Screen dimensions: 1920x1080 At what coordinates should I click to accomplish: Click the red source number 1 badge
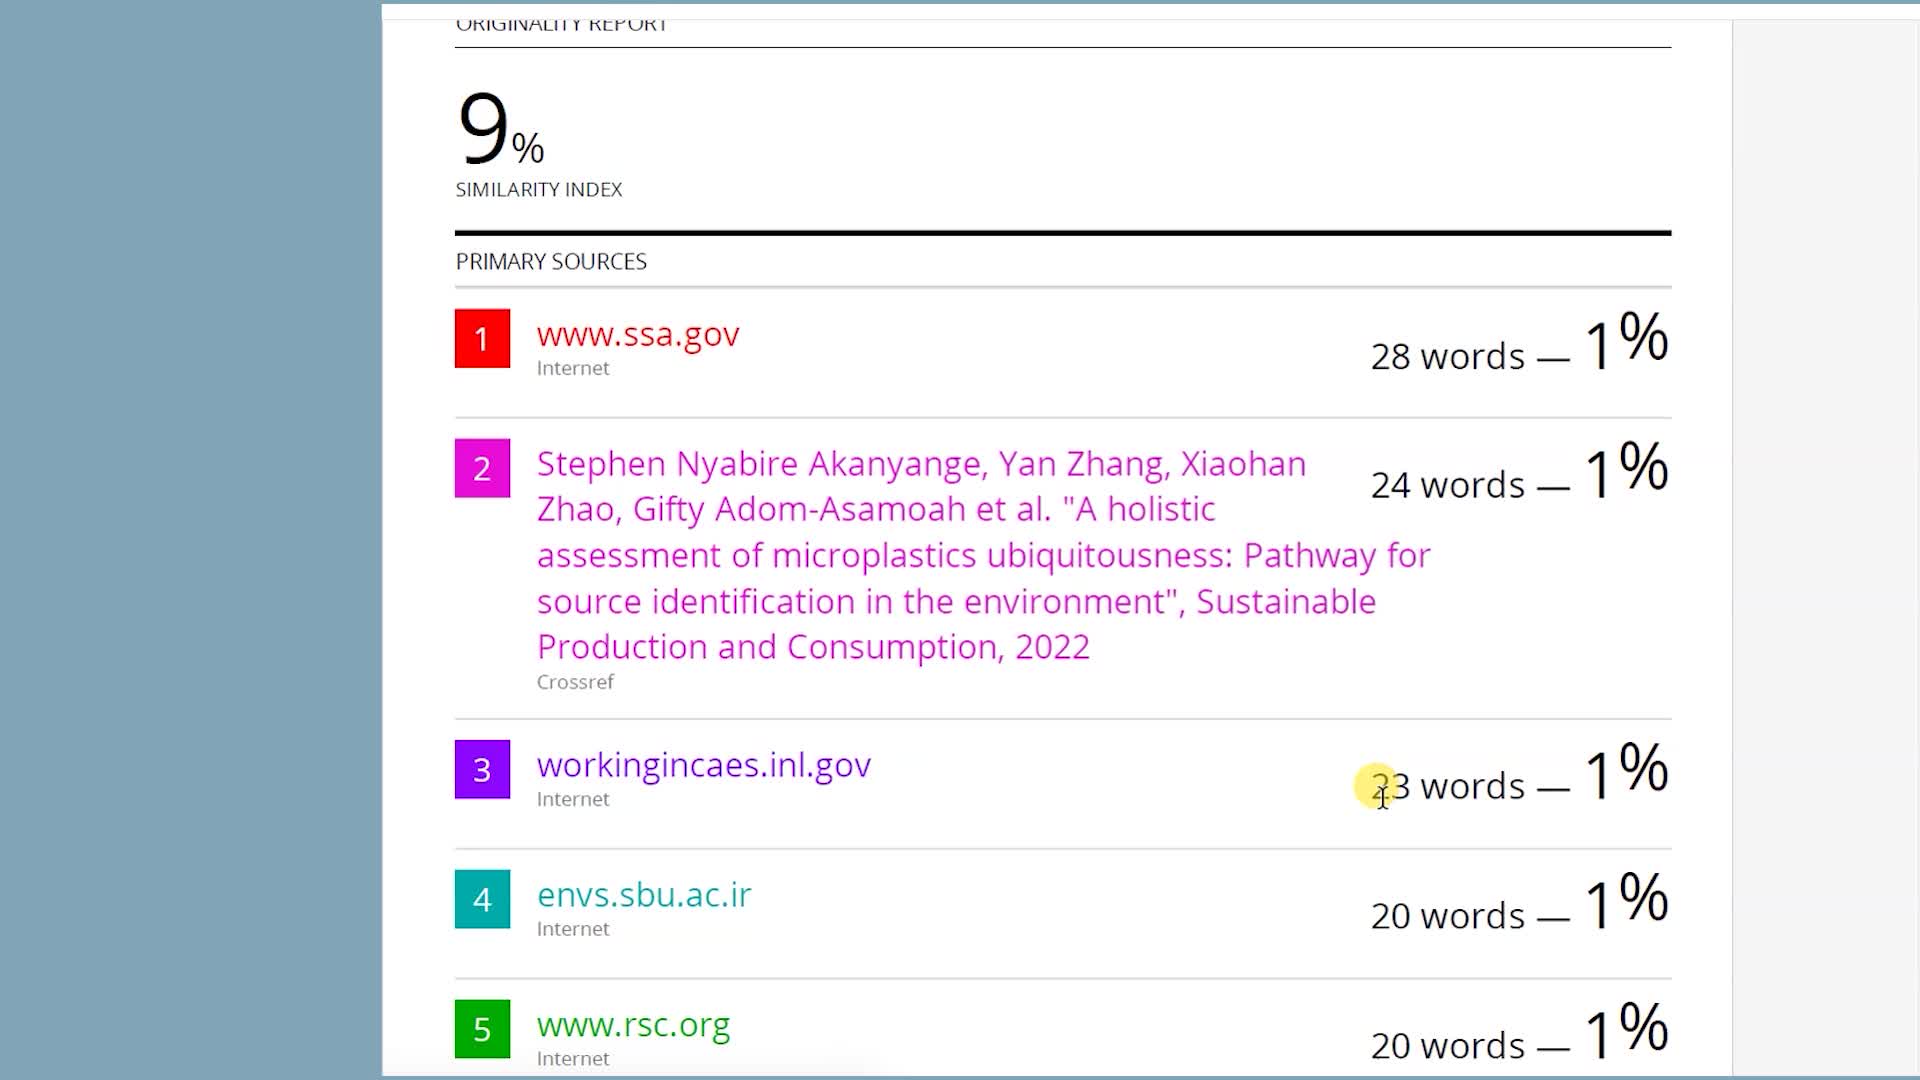point(482,338)
